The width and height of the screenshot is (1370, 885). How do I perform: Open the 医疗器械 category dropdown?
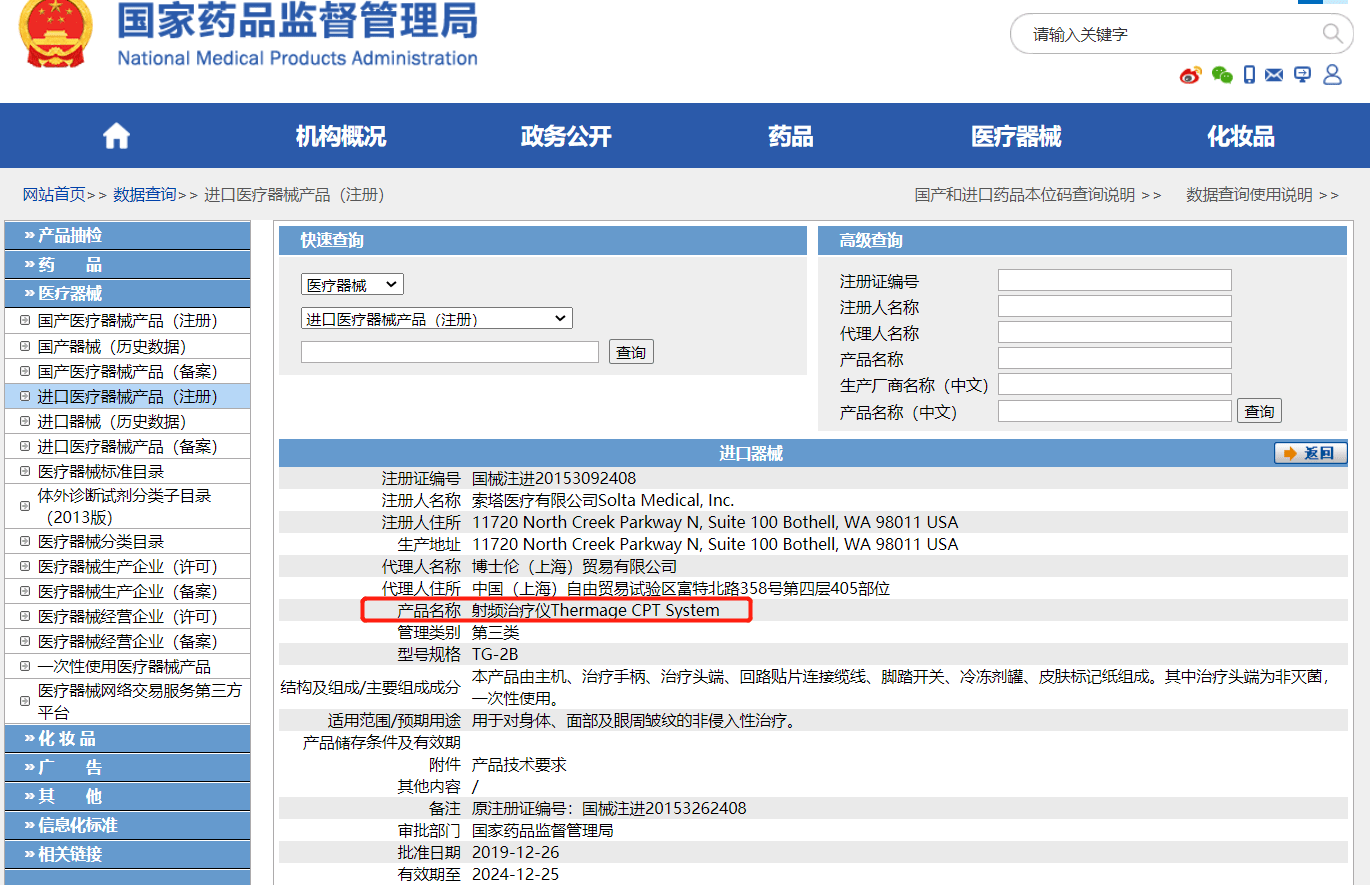352,285
